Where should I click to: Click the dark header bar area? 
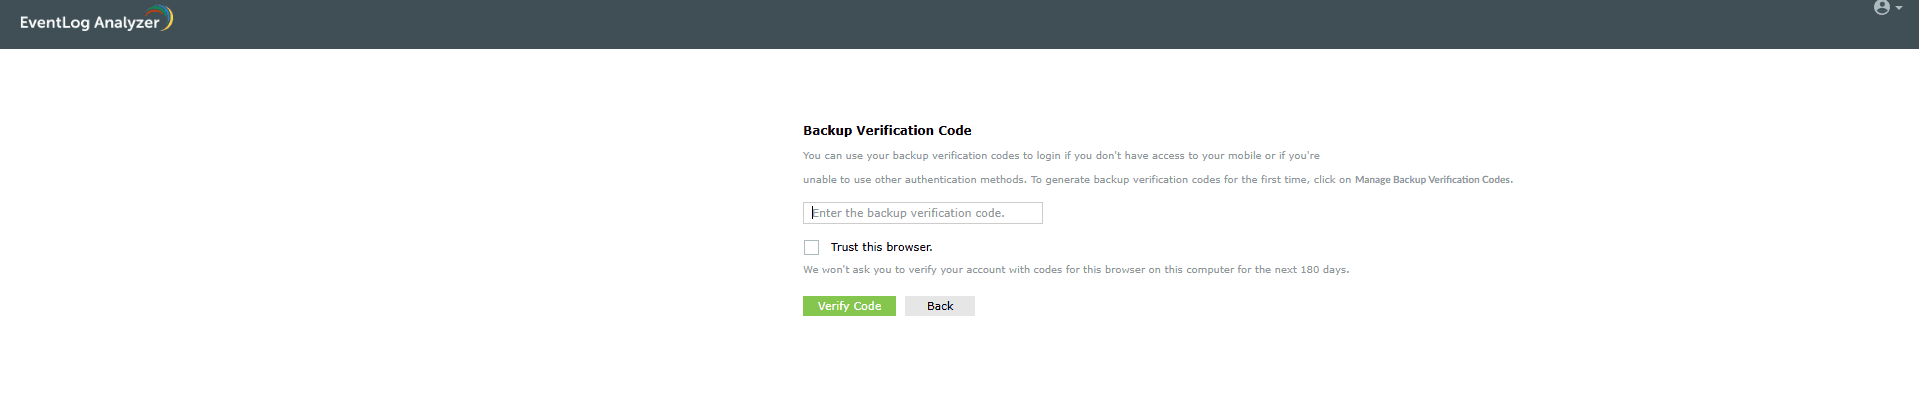(959, 24)
